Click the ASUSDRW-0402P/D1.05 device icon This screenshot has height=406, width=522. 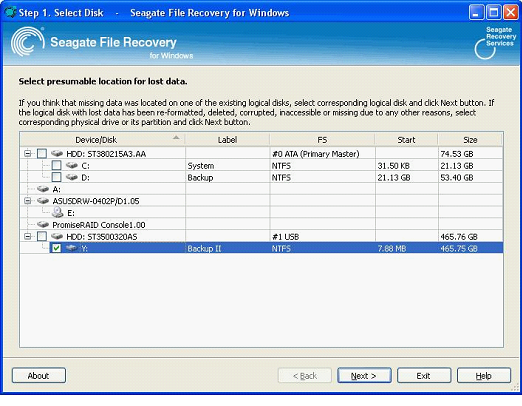(43, 201)
